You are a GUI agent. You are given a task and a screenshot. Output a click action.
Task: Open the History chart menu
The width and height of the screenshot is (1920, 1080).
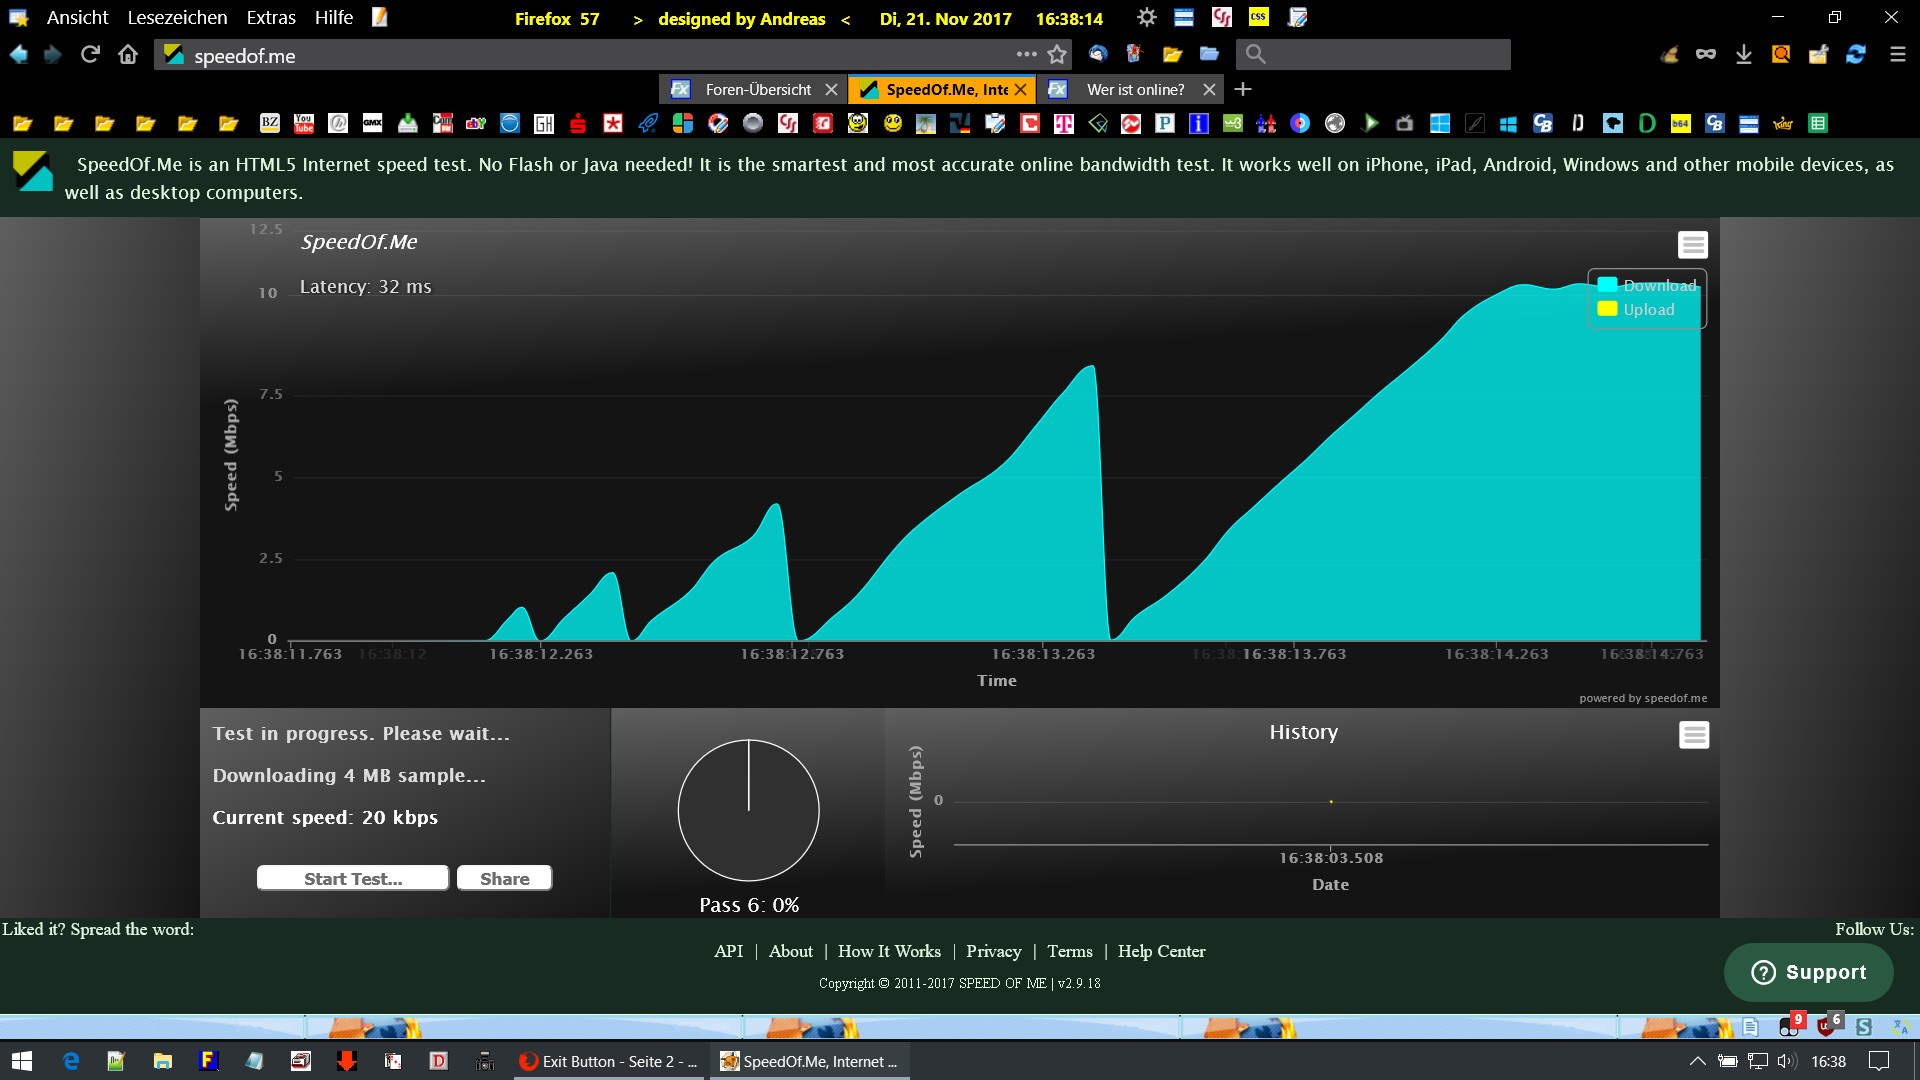click(1693, 735)
